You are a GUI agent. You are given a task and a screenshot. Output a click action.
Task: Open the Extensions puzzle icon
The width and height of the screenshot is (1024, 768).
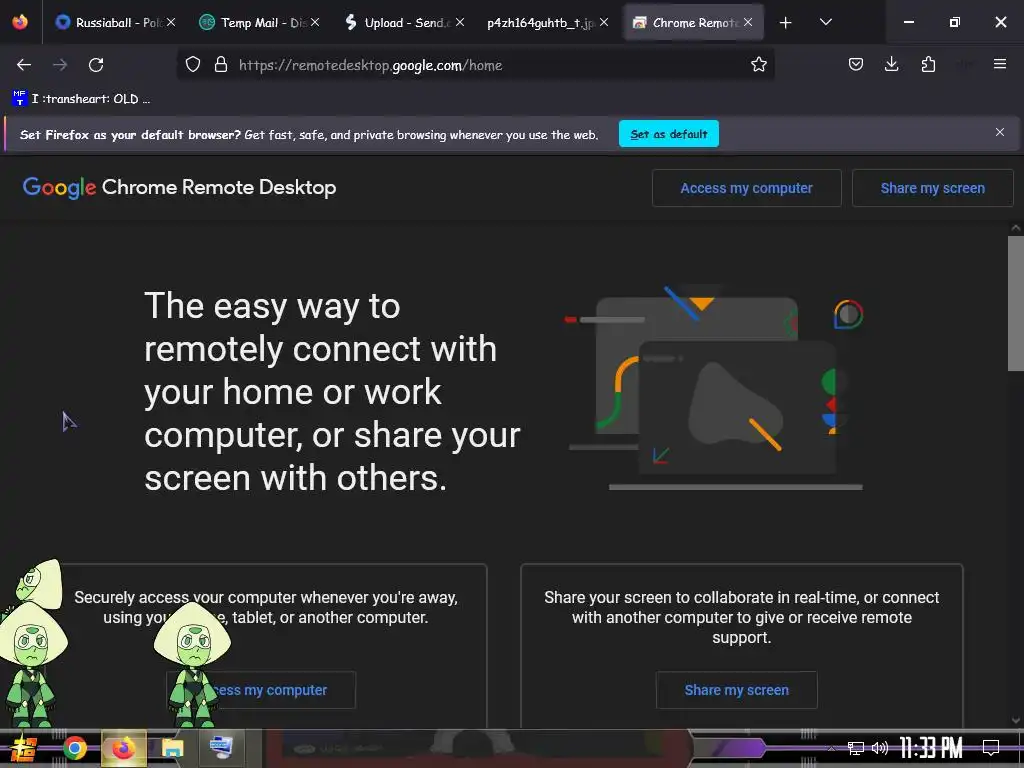[928, 64]
